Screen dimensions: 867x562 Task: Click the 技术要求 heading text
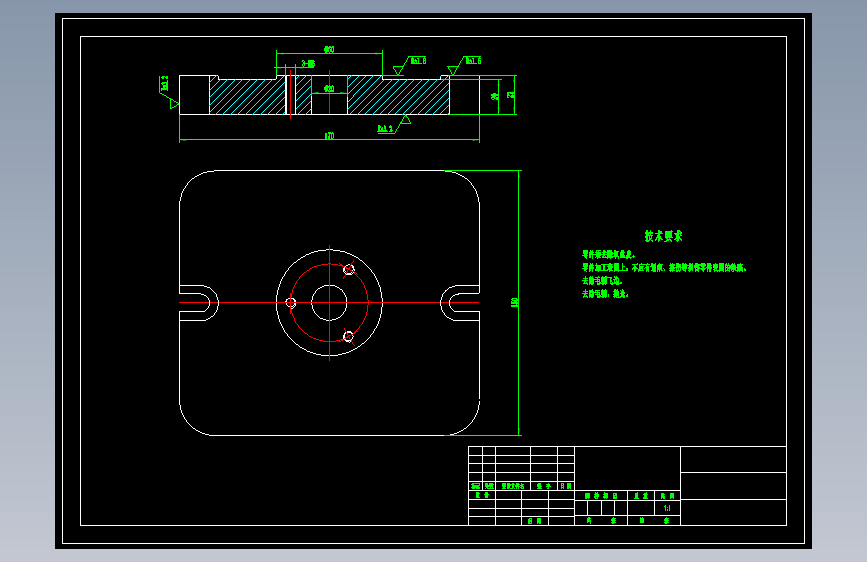tap(663, 236)
